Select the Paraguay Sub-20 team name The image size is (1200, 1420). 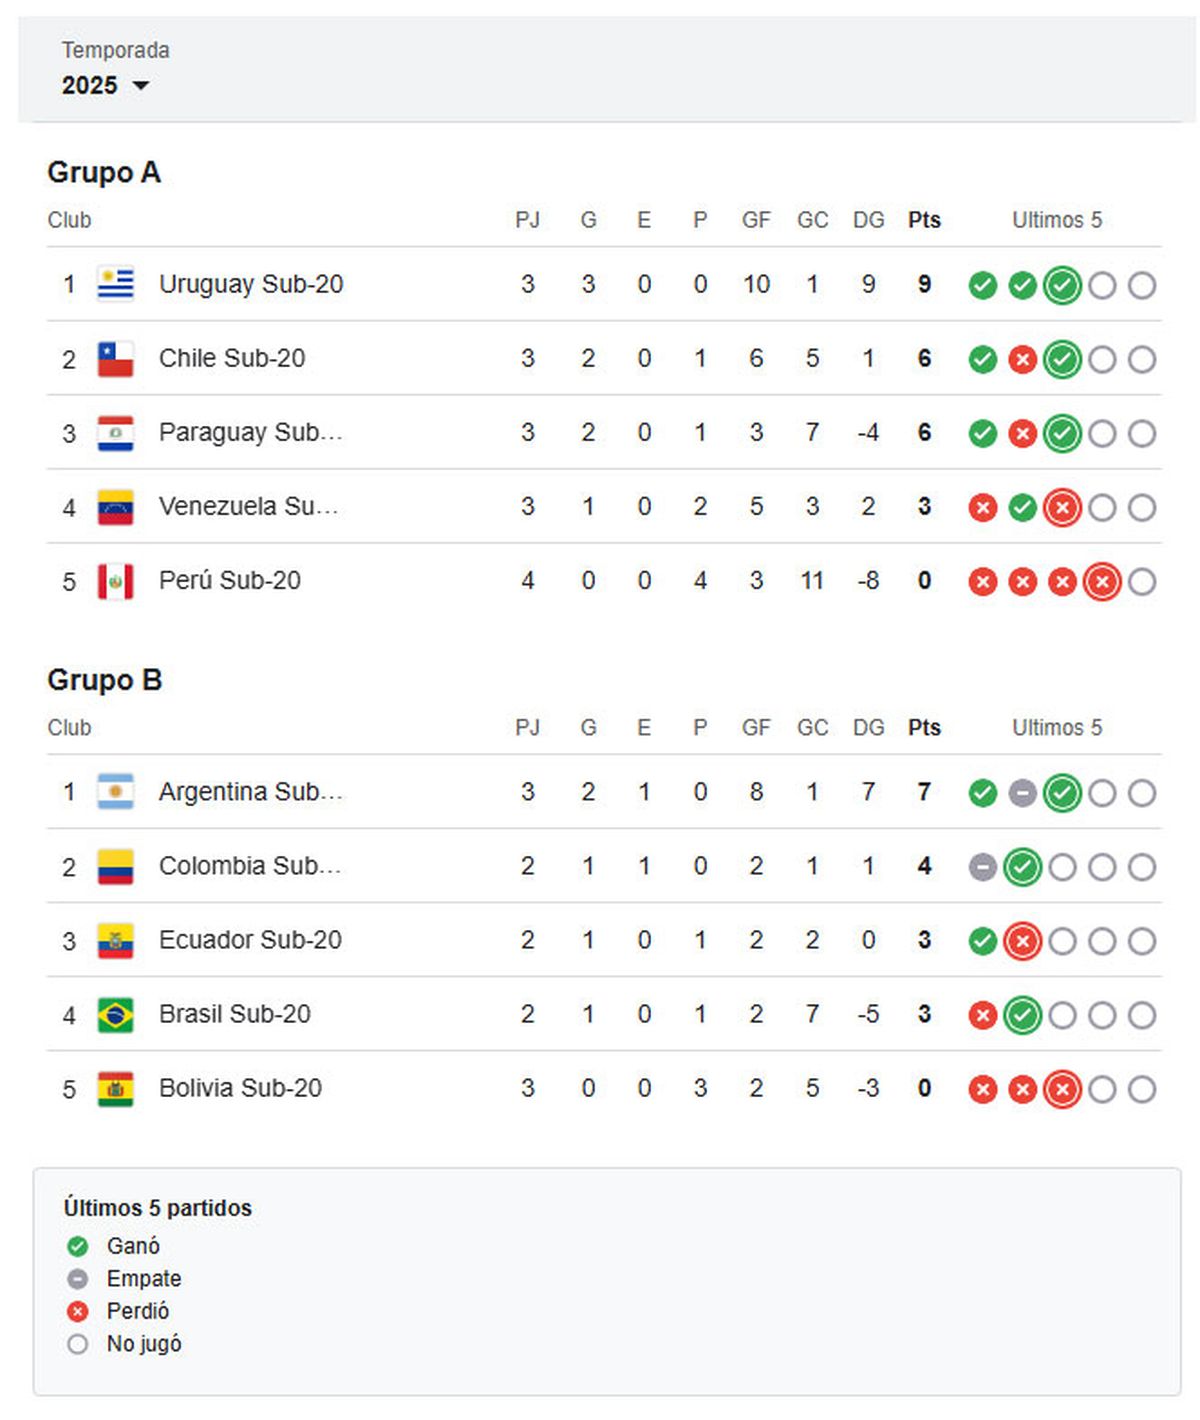[250, 432]
